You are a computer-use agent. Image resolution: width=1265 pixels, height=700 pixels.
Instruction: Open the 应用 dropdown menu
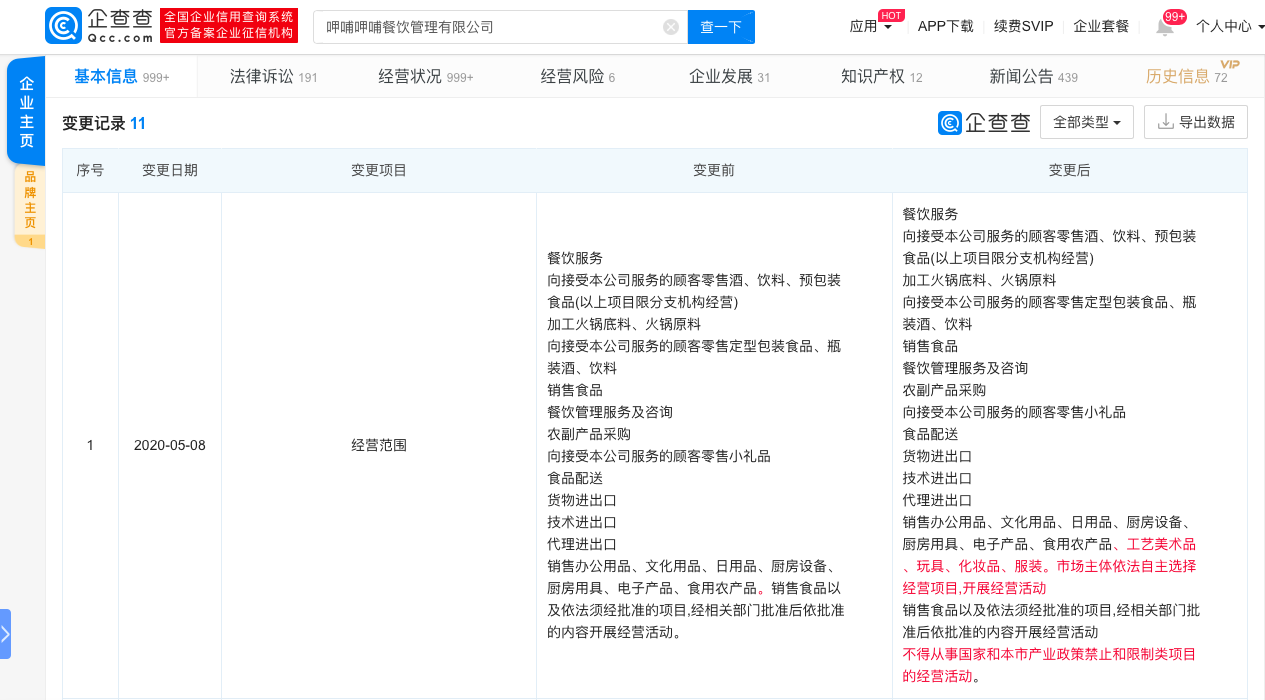click(x=870, y=27)
